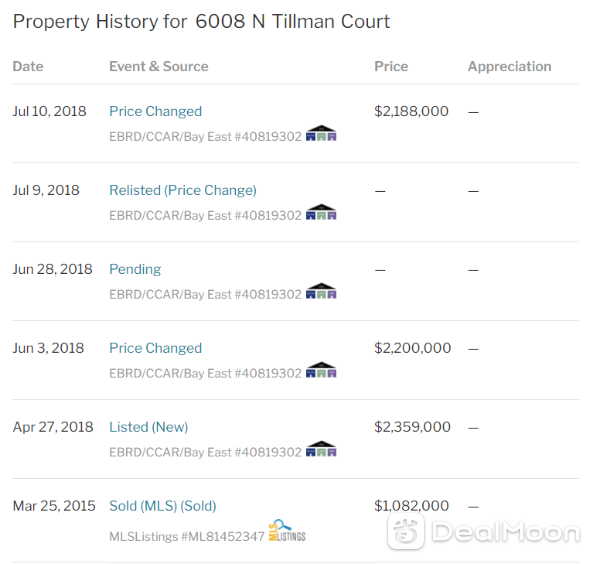Image resolution: width=600 pixels, height=564 pixels.
Task: Click the Bay East logo in Jul 10, 2018 row
Action: click(321, 133)
